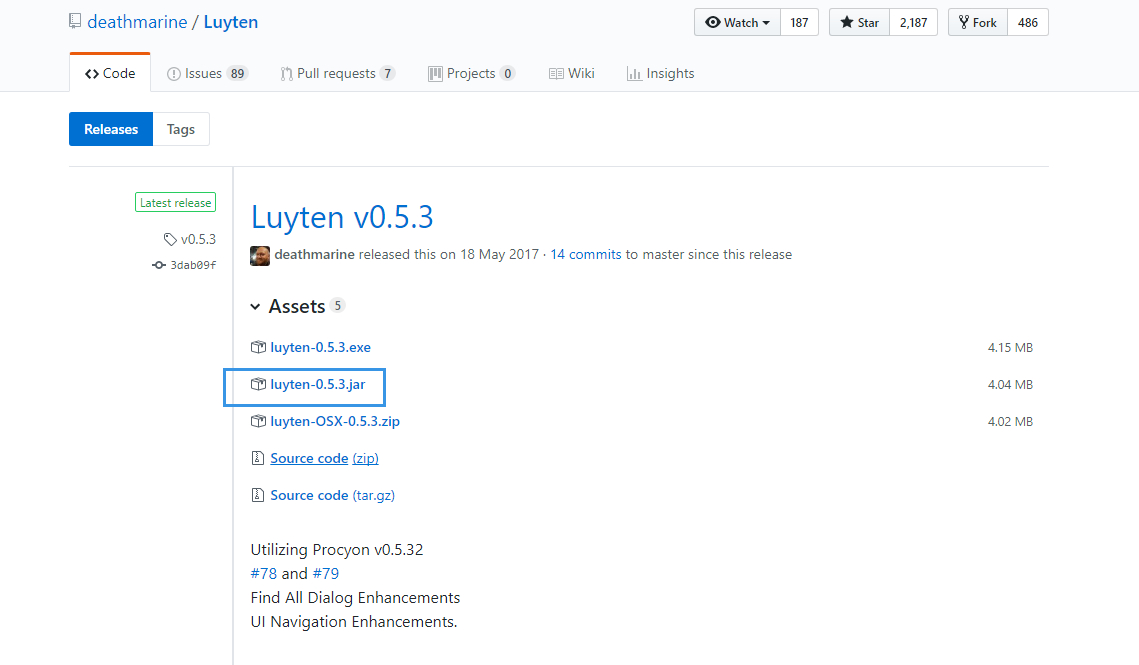Image resolution: width=1139 pixels, height=665 pixels.
Task: Open issue #79 link
Action: point(325,573)
